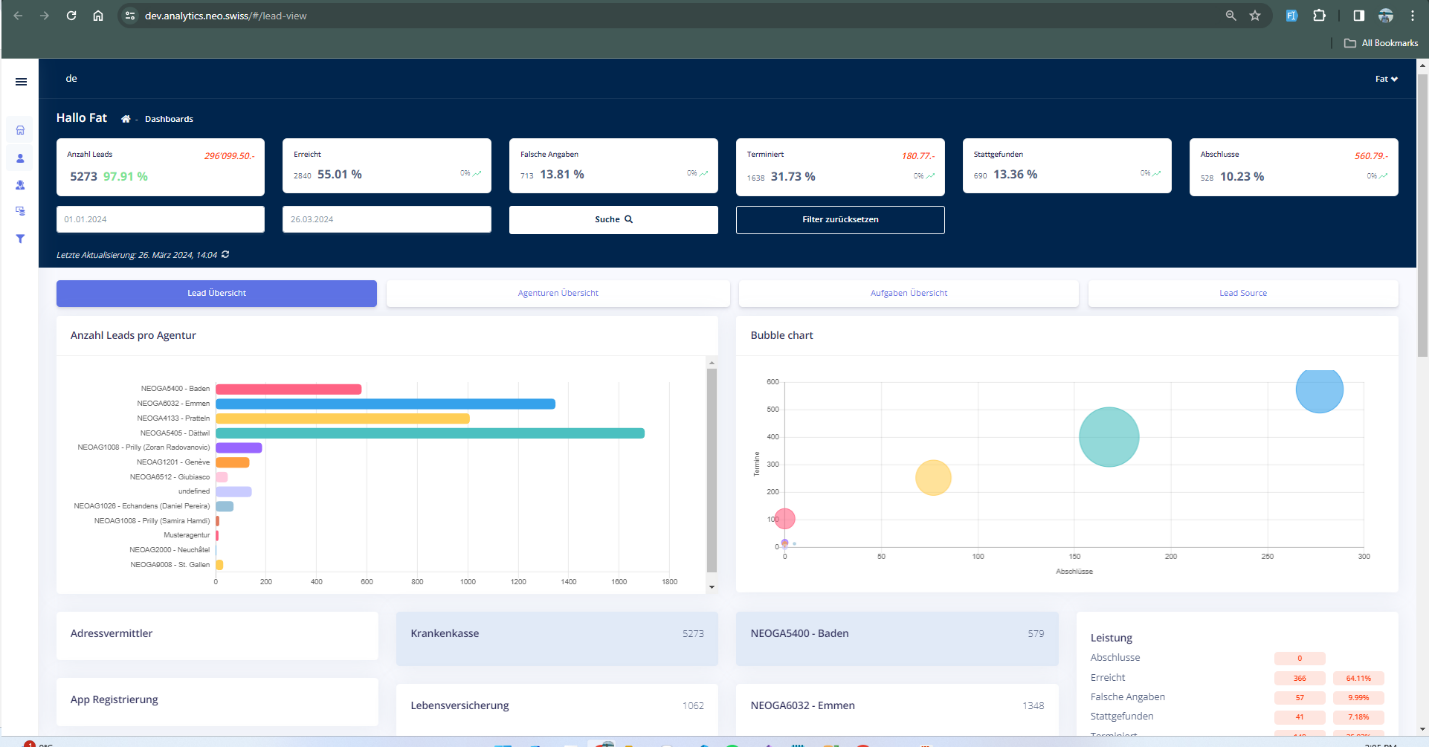Bookmark page with the star icon
The width and height of the screenshot is (1429, 747).
(x=1255, y=16)
